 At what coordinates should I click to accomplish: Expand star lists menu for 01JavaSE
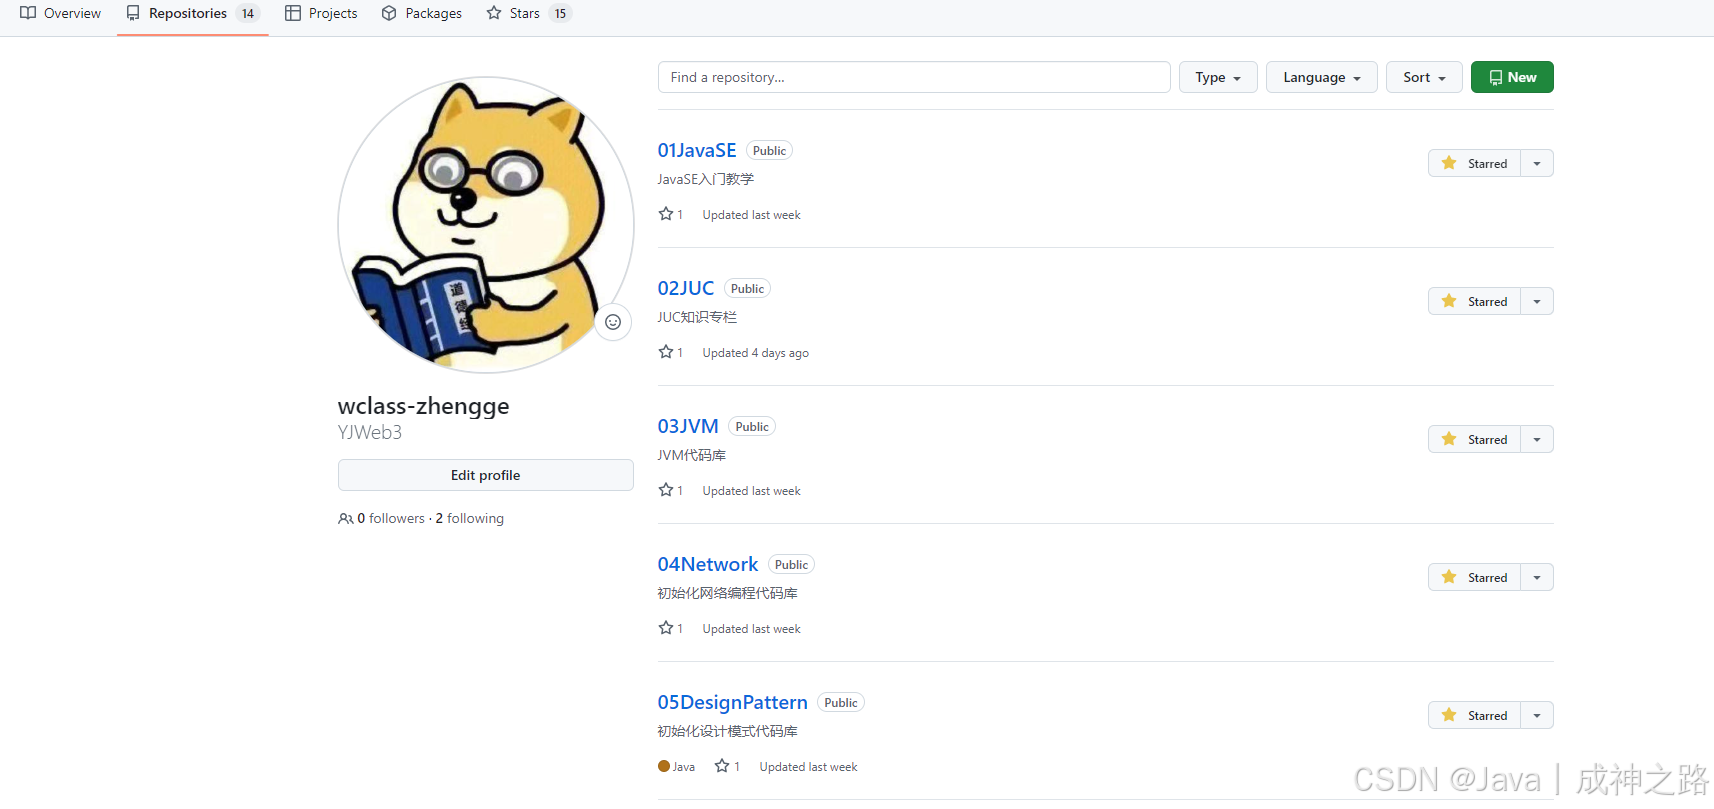coord(1537,163)
